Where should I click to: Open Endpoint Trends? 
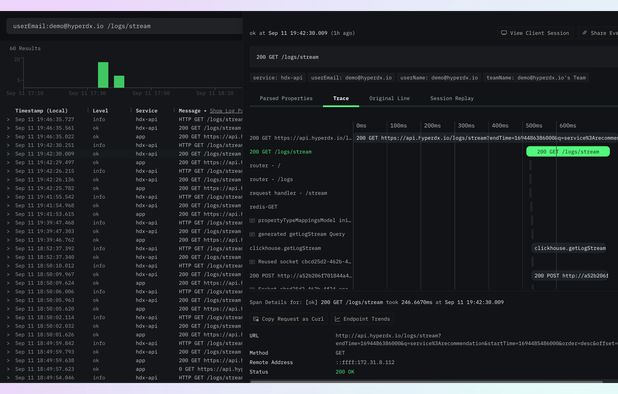pos(362,319)
